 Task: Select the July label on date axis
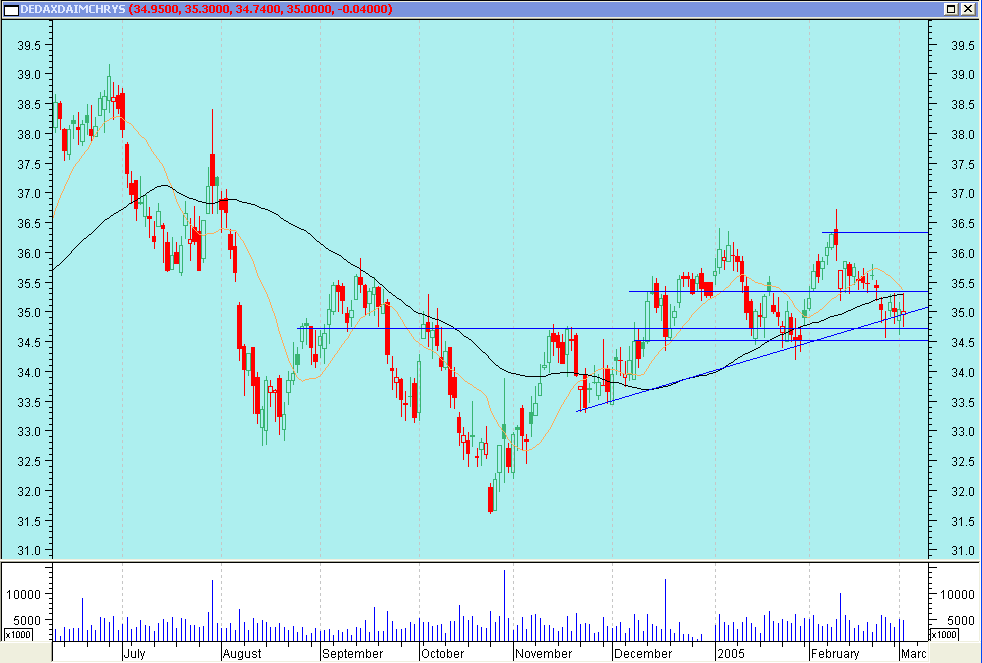click(x=135, y=654)
